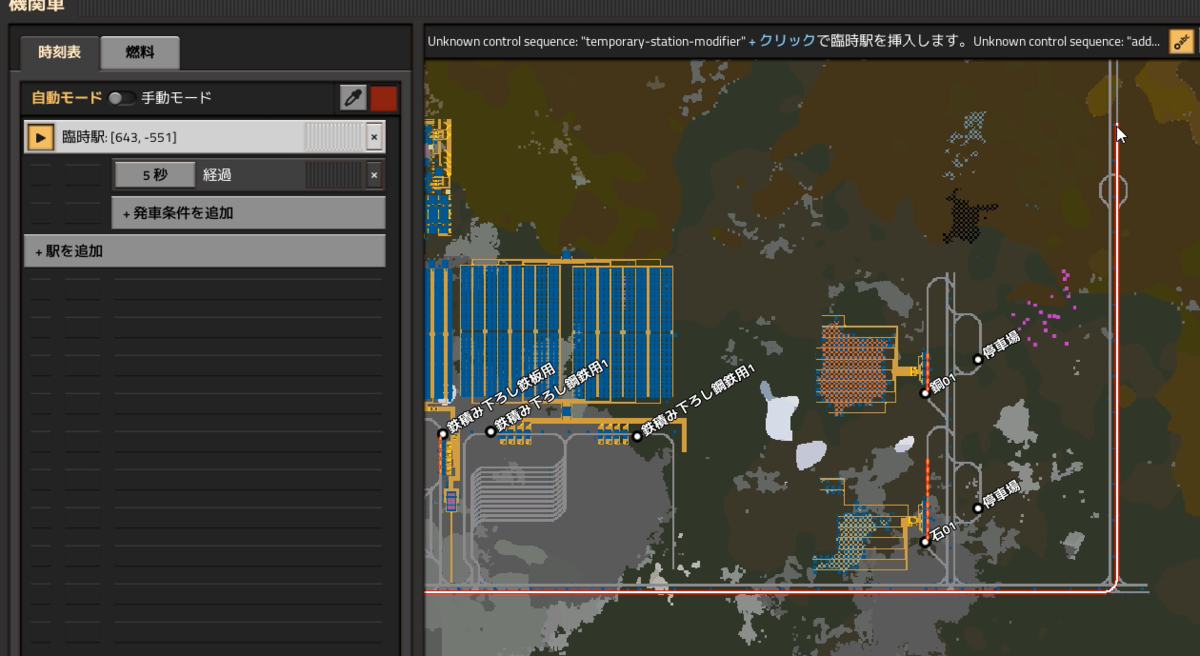Viewport: 1200px width, 656px height.
Task: Grab the drag handle on the 経過 condition
Action: tap(334, 175)
